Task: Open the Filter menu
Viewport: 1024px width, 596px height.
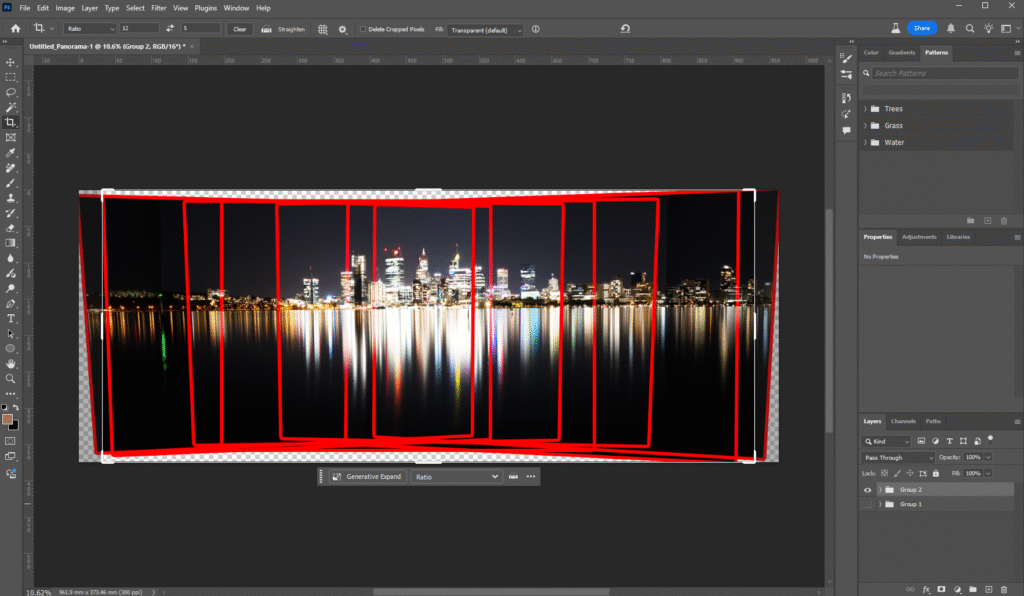Action: 159,8
